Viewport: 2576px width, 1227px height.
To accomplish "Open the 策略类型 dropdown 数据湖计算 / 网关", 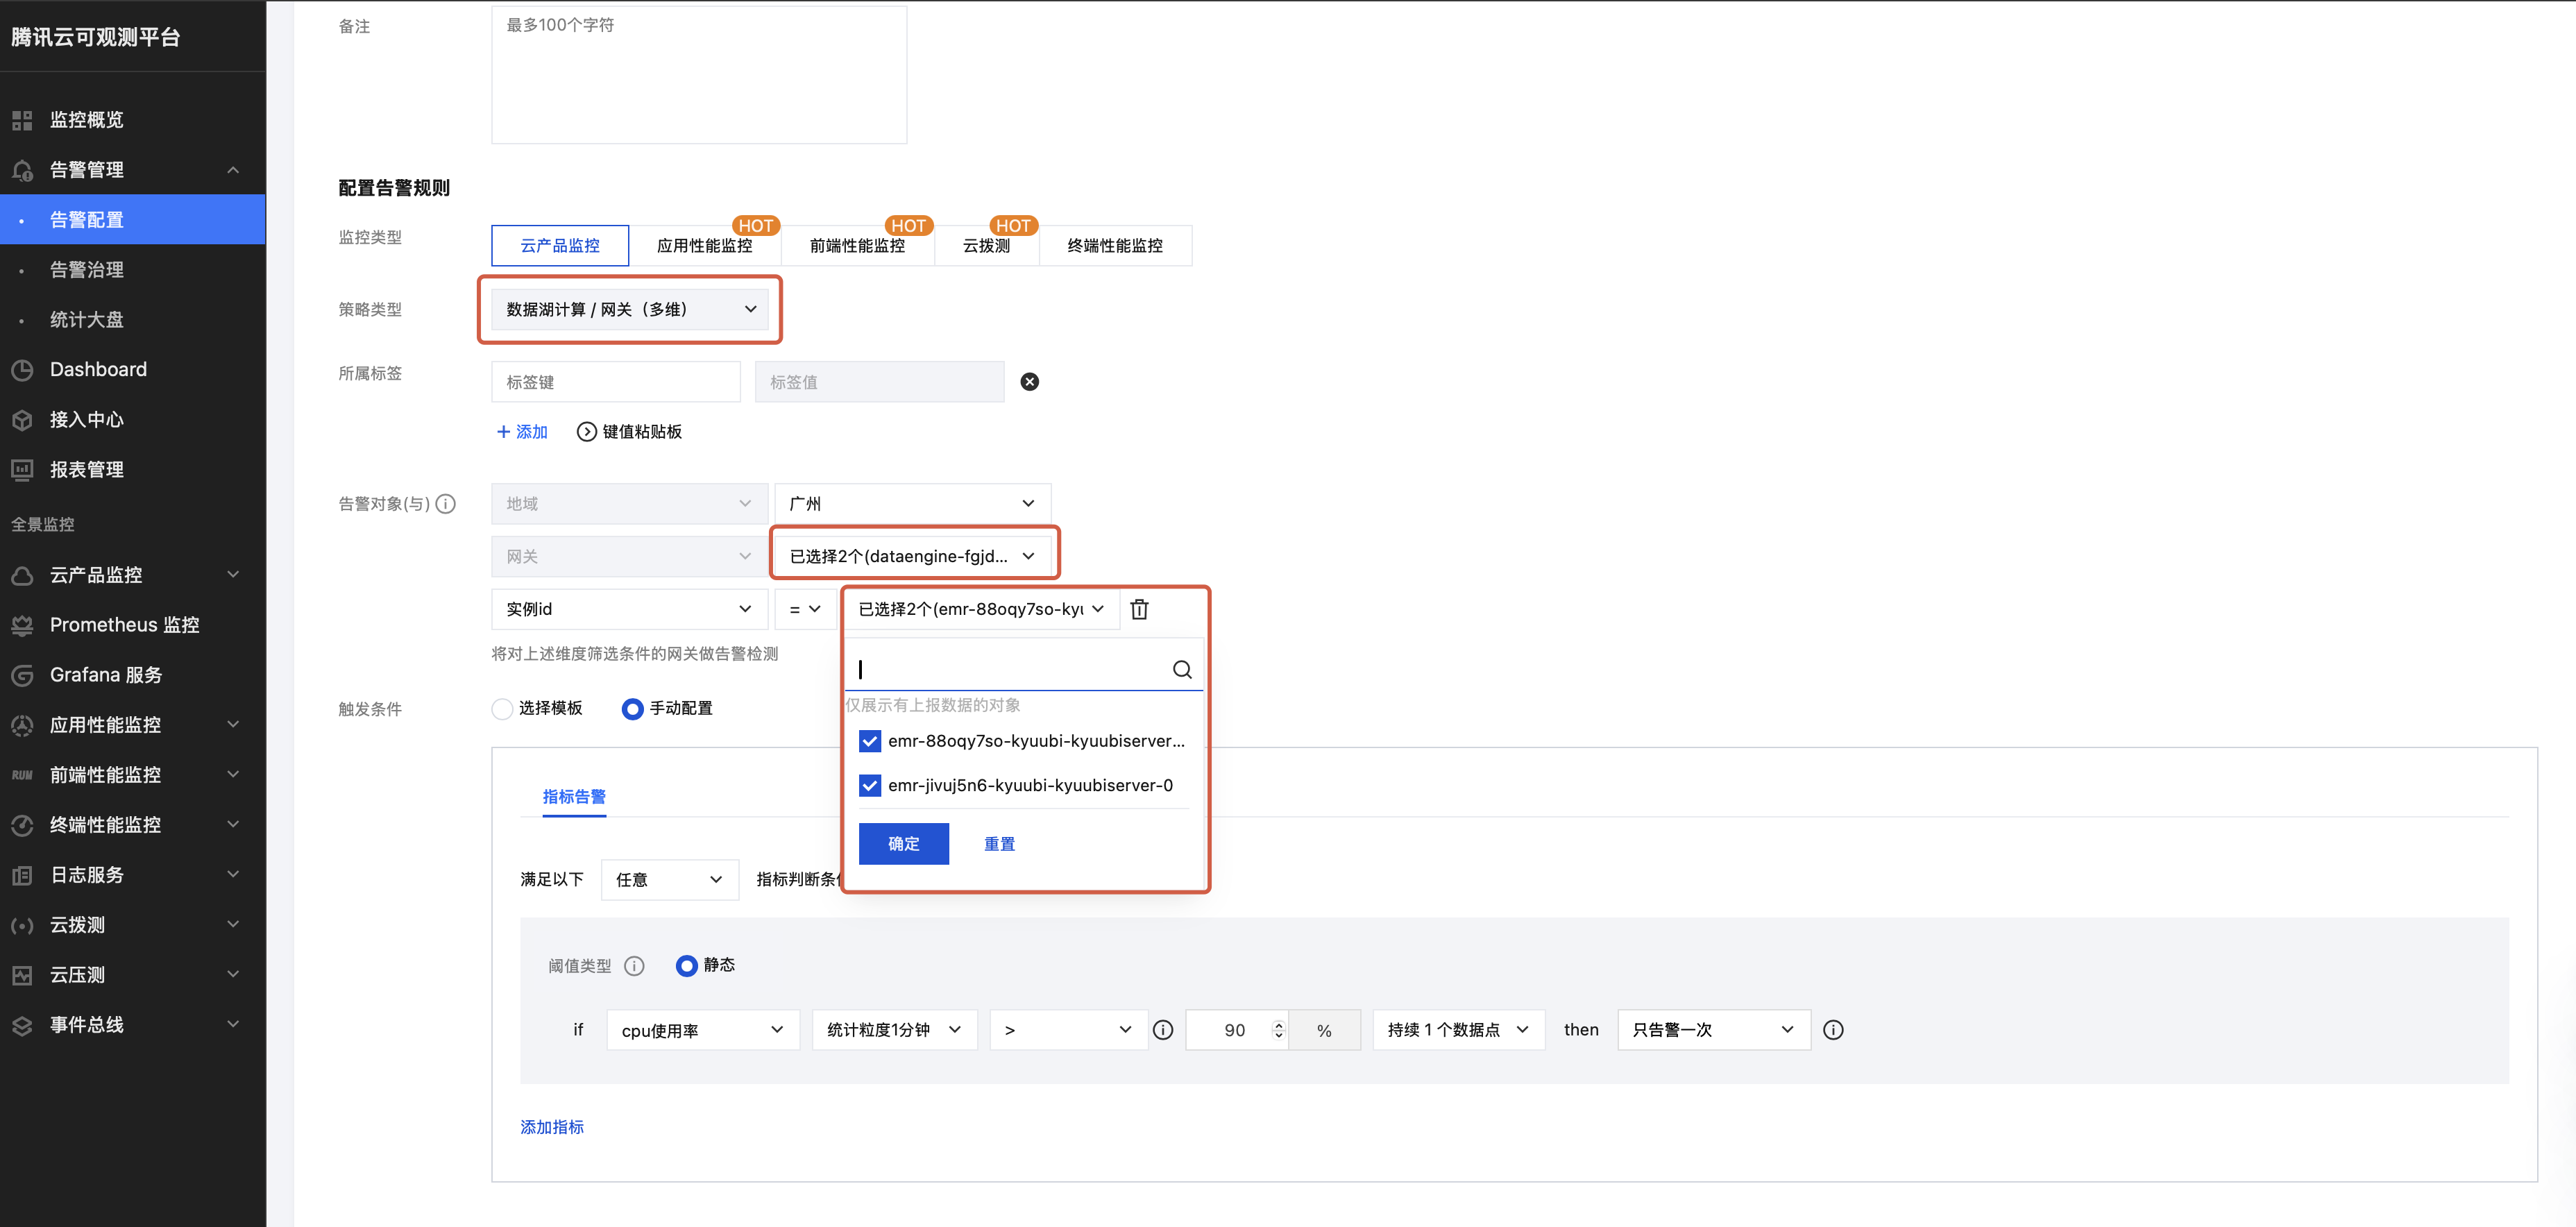I will 630,310.
